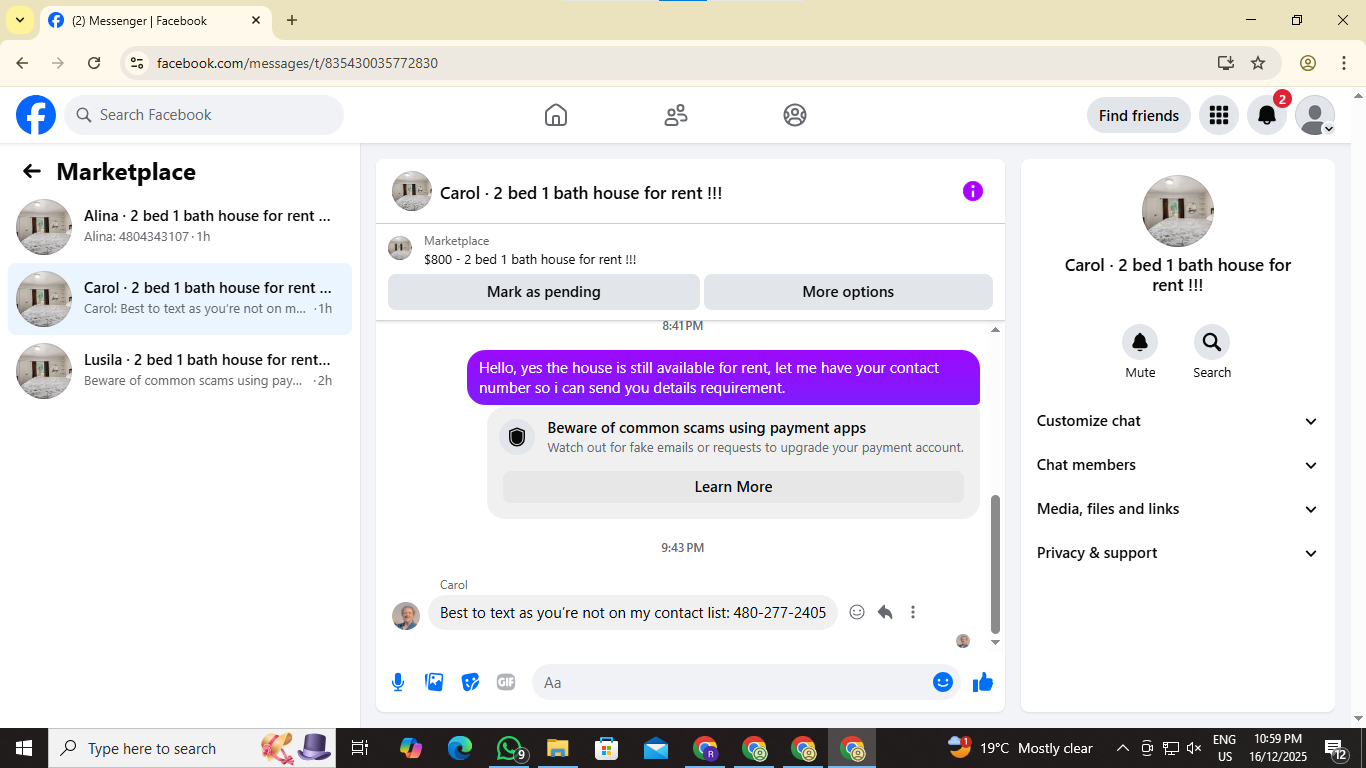Click the chat header listing thumbnail

(412, 191)
